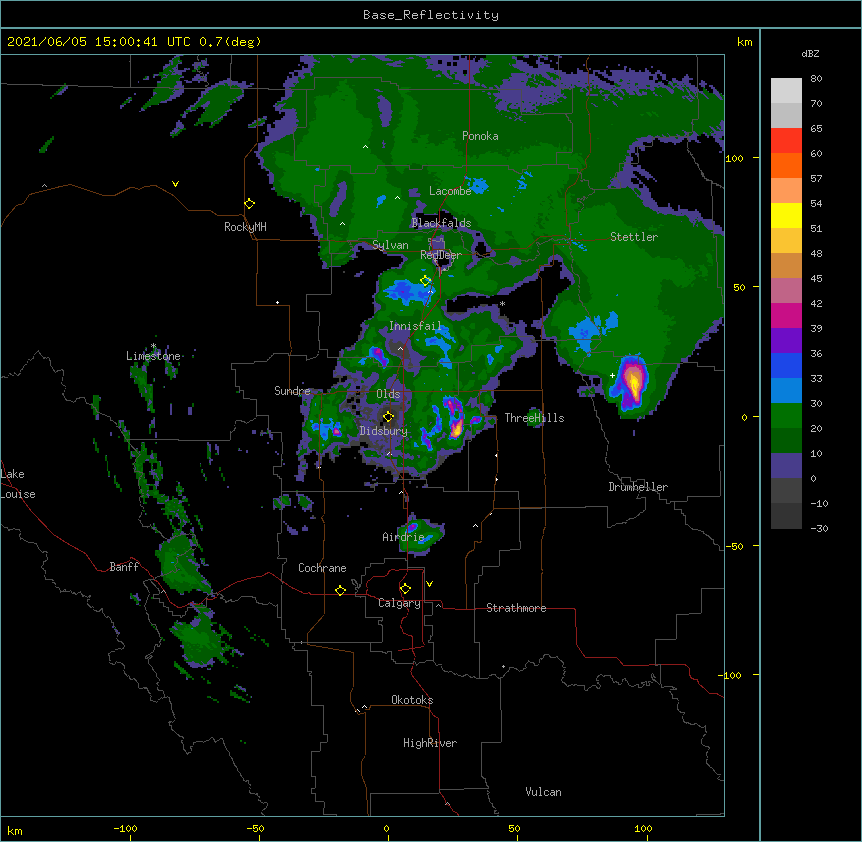Click the purple legend swatch at 10 dBZ
The image size is (862, 842).
pos(786,466)
